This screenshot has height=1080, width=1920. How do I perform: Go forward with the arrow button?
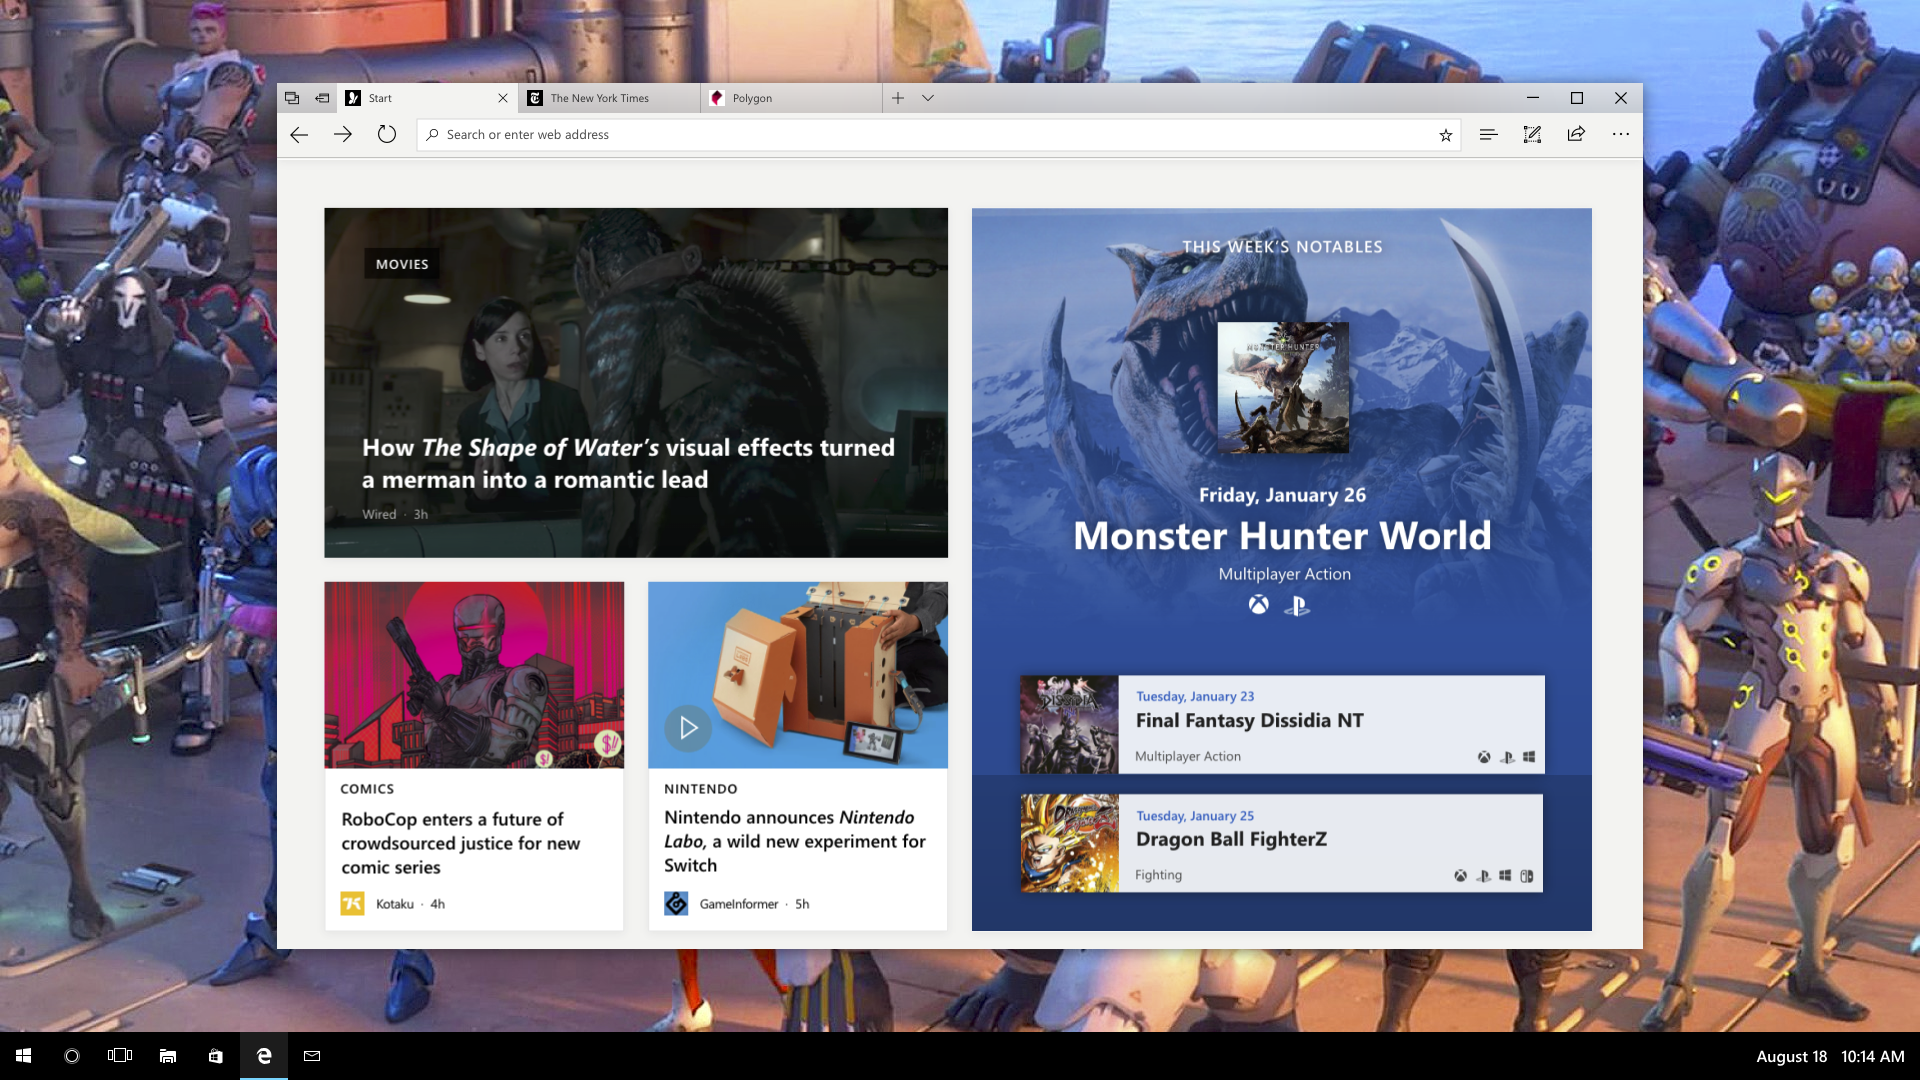click(343, 135)
